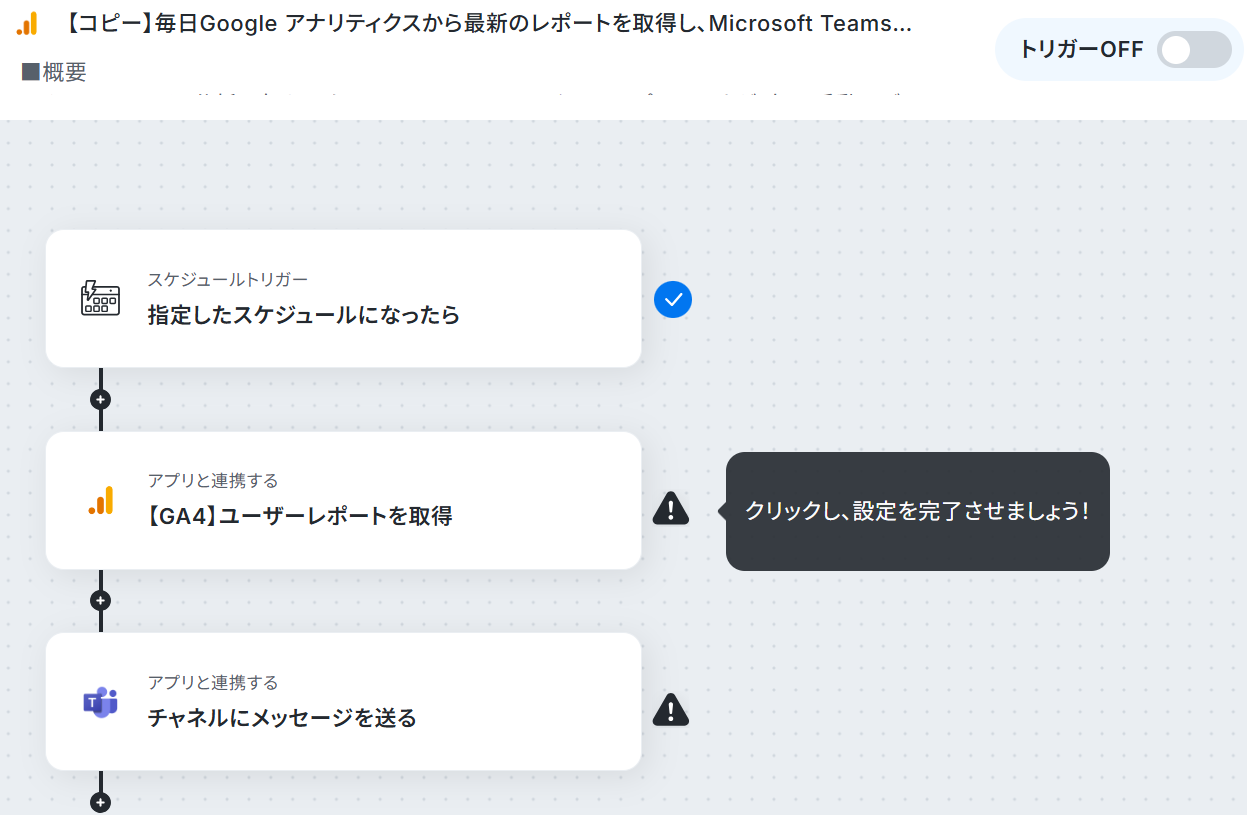Click the warning icon beside the GA4 user report step
The height and width of the screenshot is (815, 1247).
pyautogui.click(x=671, y=508)
